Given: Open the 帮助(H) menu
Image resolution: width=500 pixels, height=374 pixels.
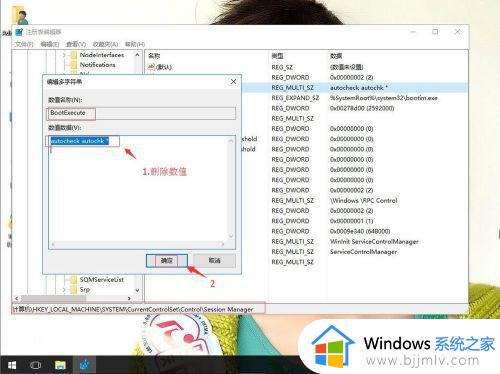Looking at the screenshot, I should 135,44.
